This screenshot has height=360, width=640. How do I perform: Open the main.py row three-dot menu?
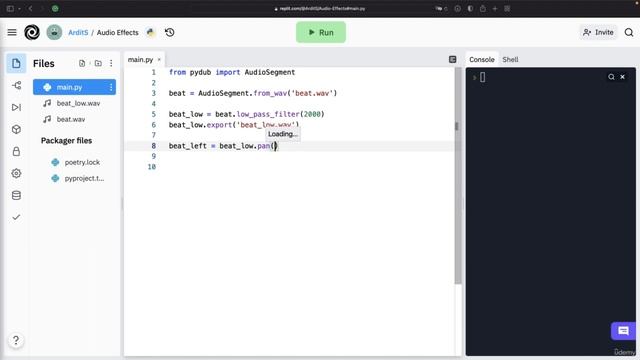pos(111,87)
